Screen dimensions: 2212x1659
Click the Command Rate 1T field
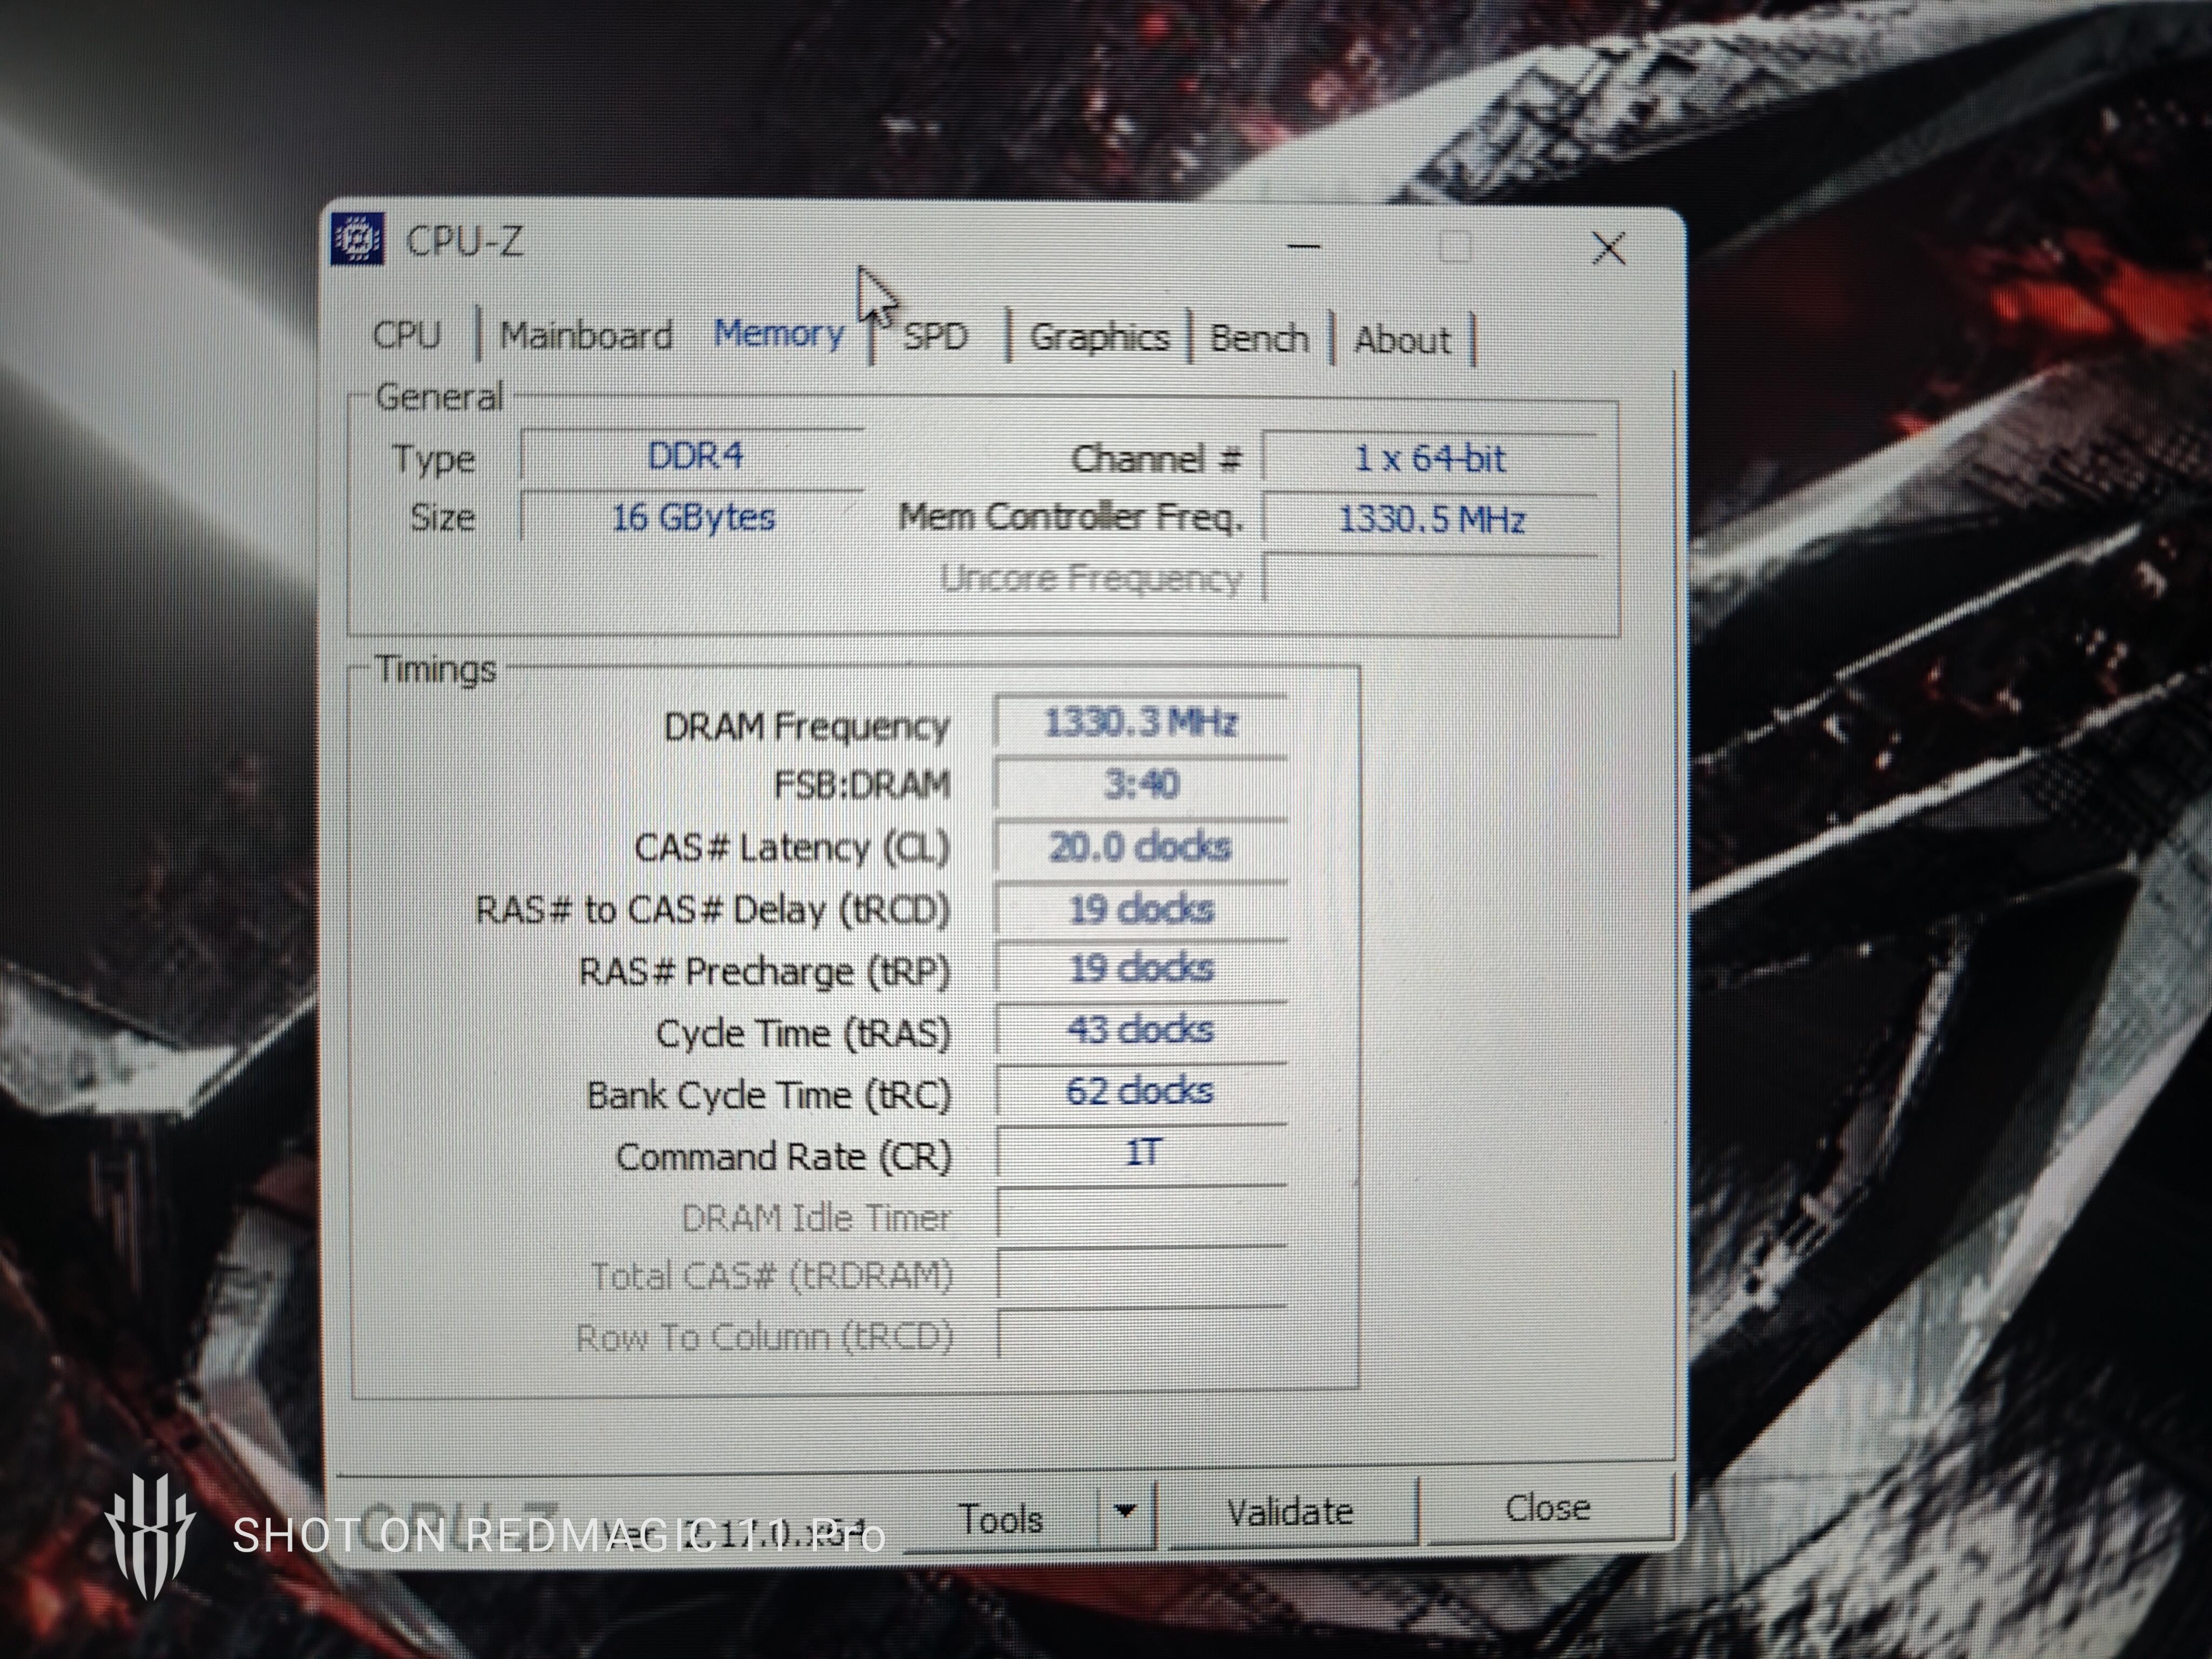[1142, 1153]
